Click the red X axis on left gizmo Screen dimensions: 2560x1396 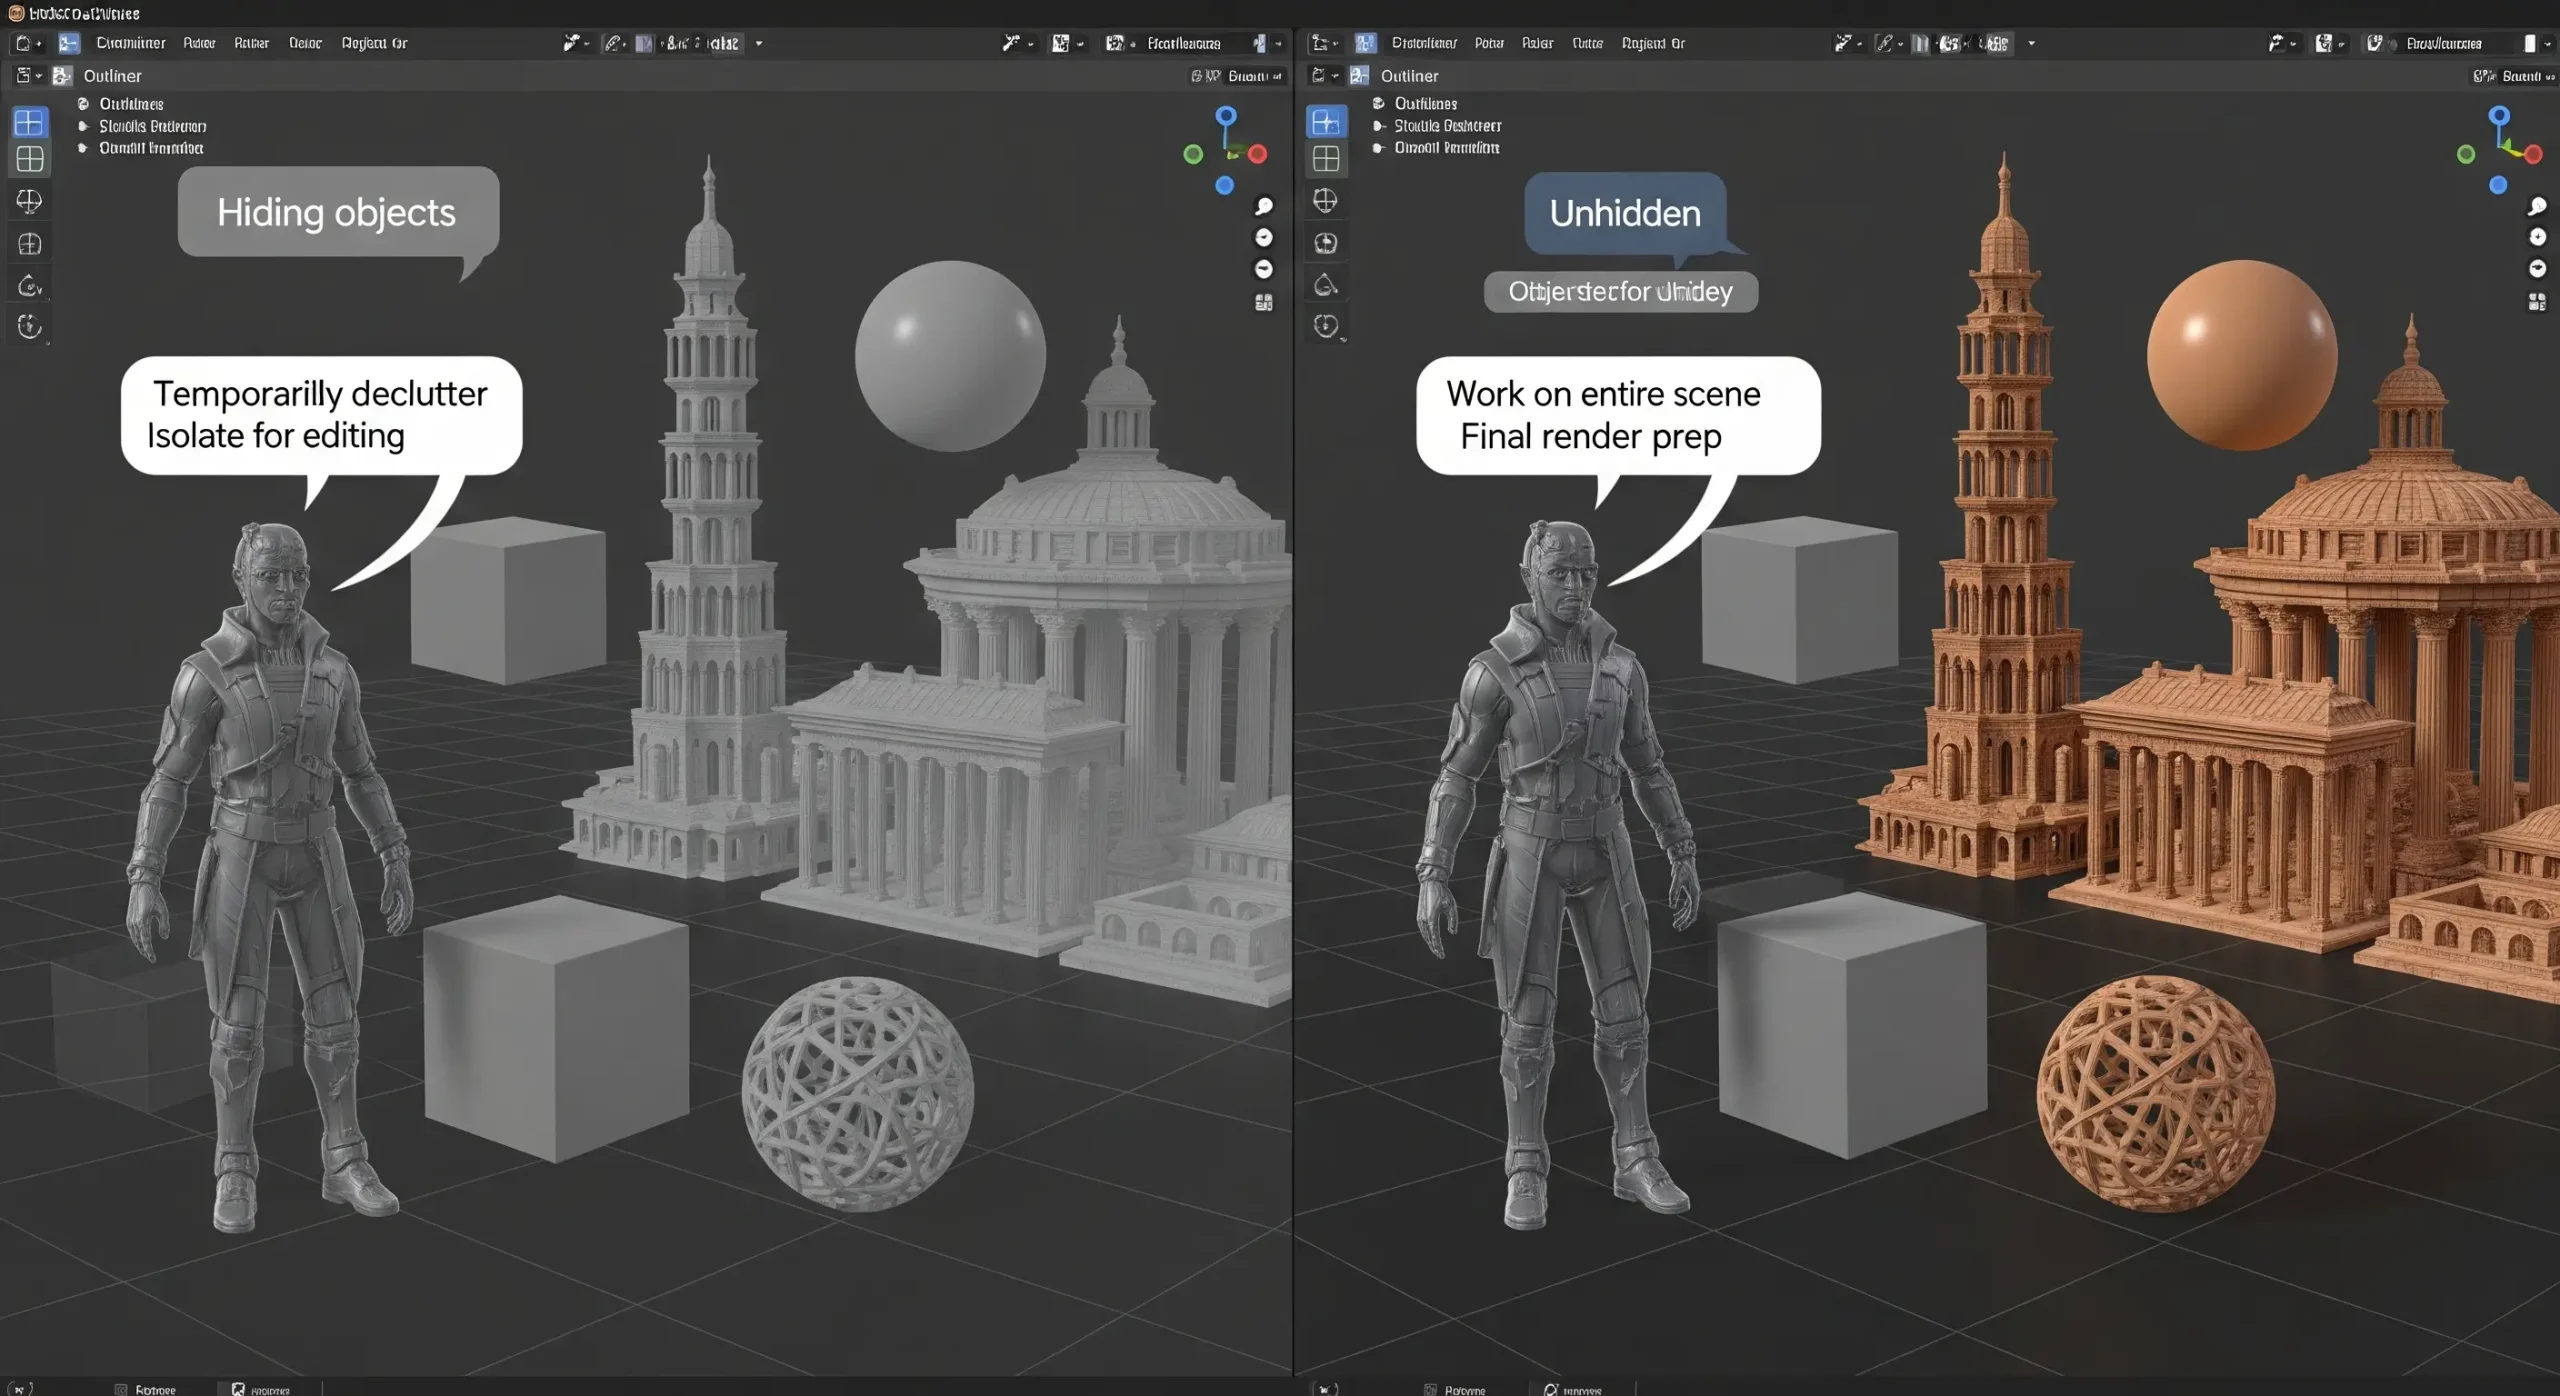1258,154
